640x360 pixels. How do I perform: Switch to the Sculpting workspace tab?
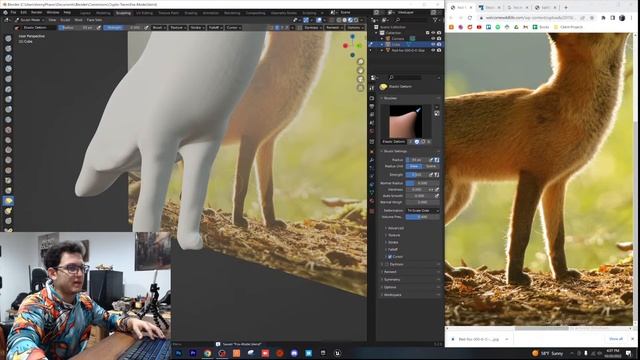click(x=123, y=13)
